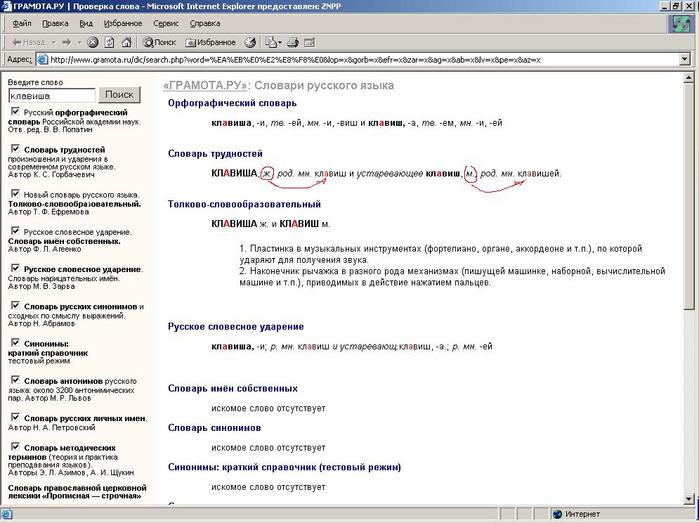This screenshot has width=699, height=523.
Task: Click the vertical scrollbar thumb
Action: click(689, 196)
